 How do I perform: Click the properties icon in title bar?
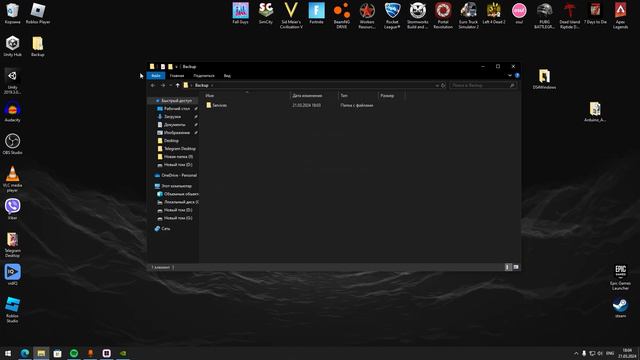point(162,67)
